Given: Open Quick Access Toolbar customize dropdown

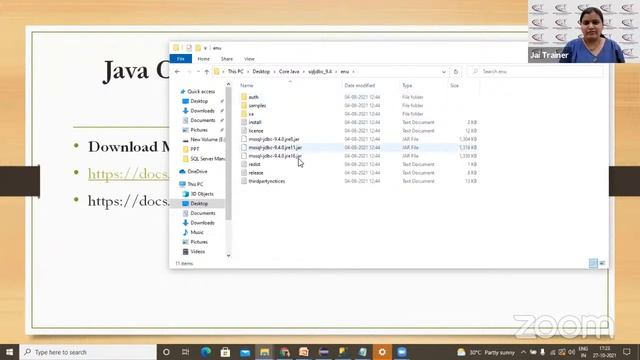Looking at the screenshot, I should tap(205, 48).
